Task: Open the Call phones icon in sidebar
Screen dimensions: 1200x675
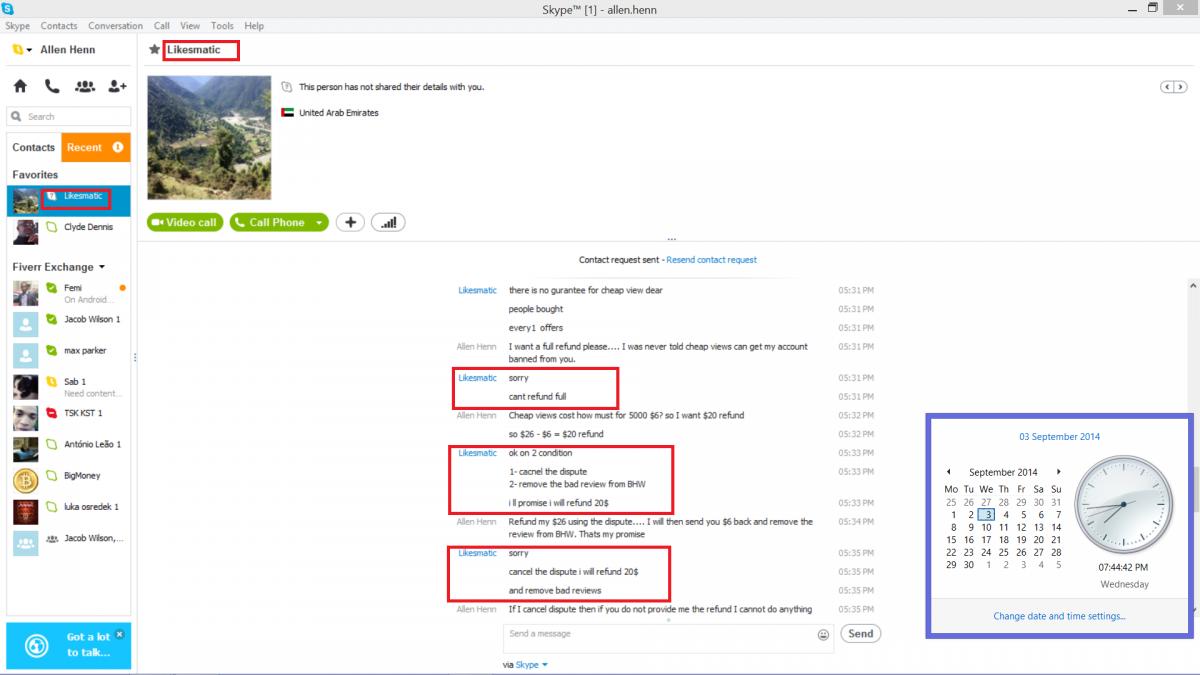Action: point(52,87)
